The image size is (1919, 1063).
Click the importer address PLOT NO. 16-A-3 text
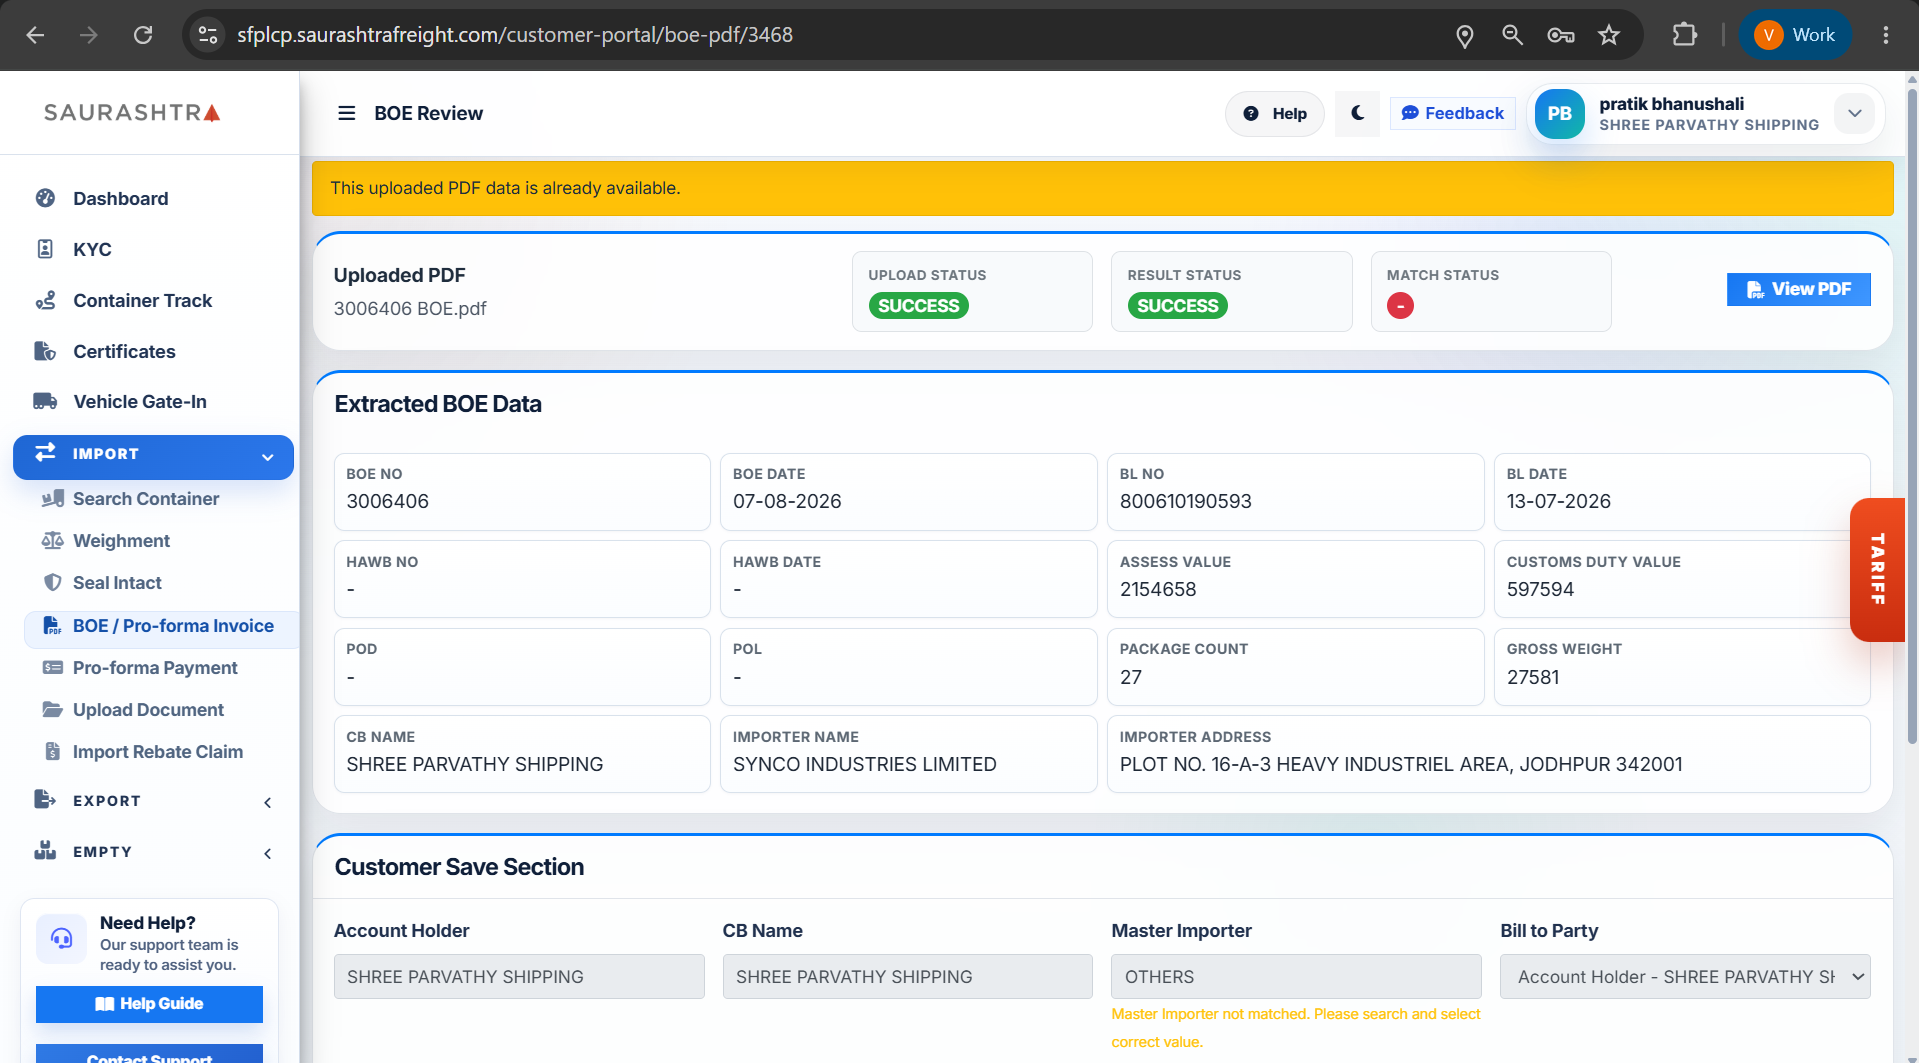[1401, 764]
